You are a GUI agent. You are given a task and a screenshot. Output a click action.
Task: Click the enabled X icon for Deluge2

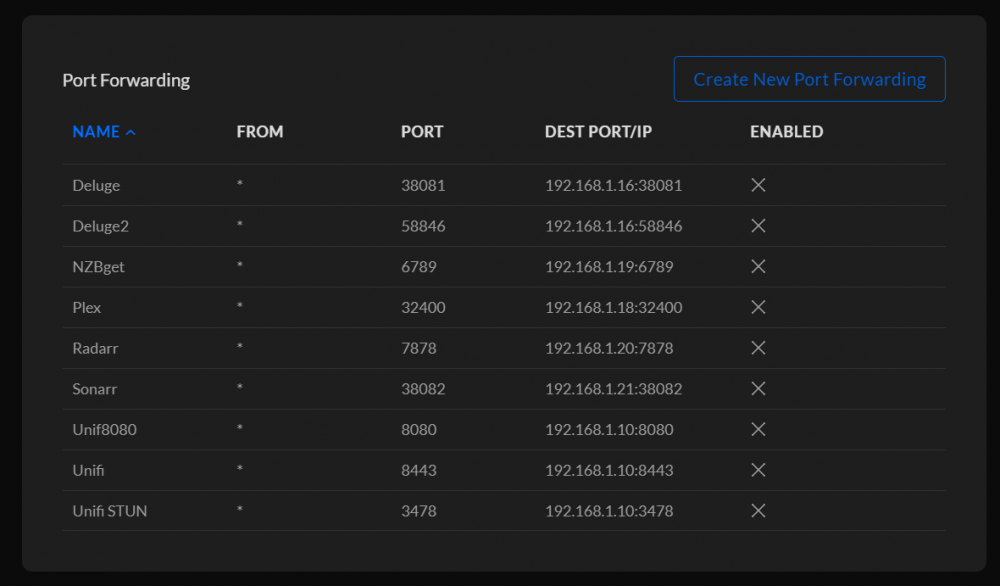pyautogui.click(x=758, y=226)
